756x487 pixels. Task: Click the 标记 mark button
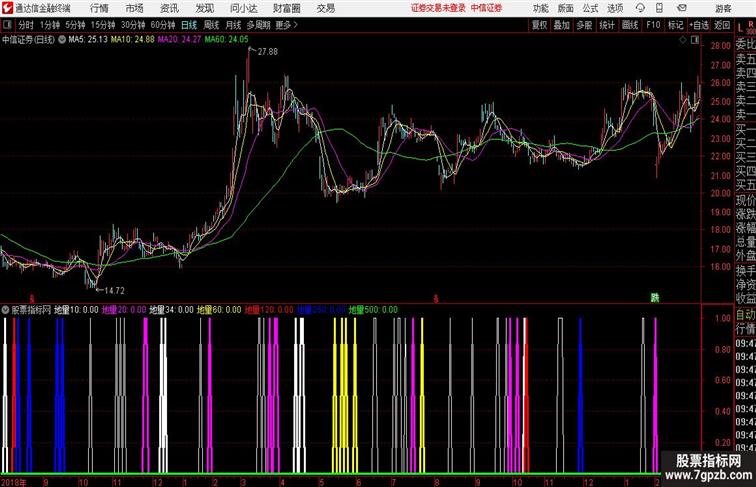tap(675, 25)
